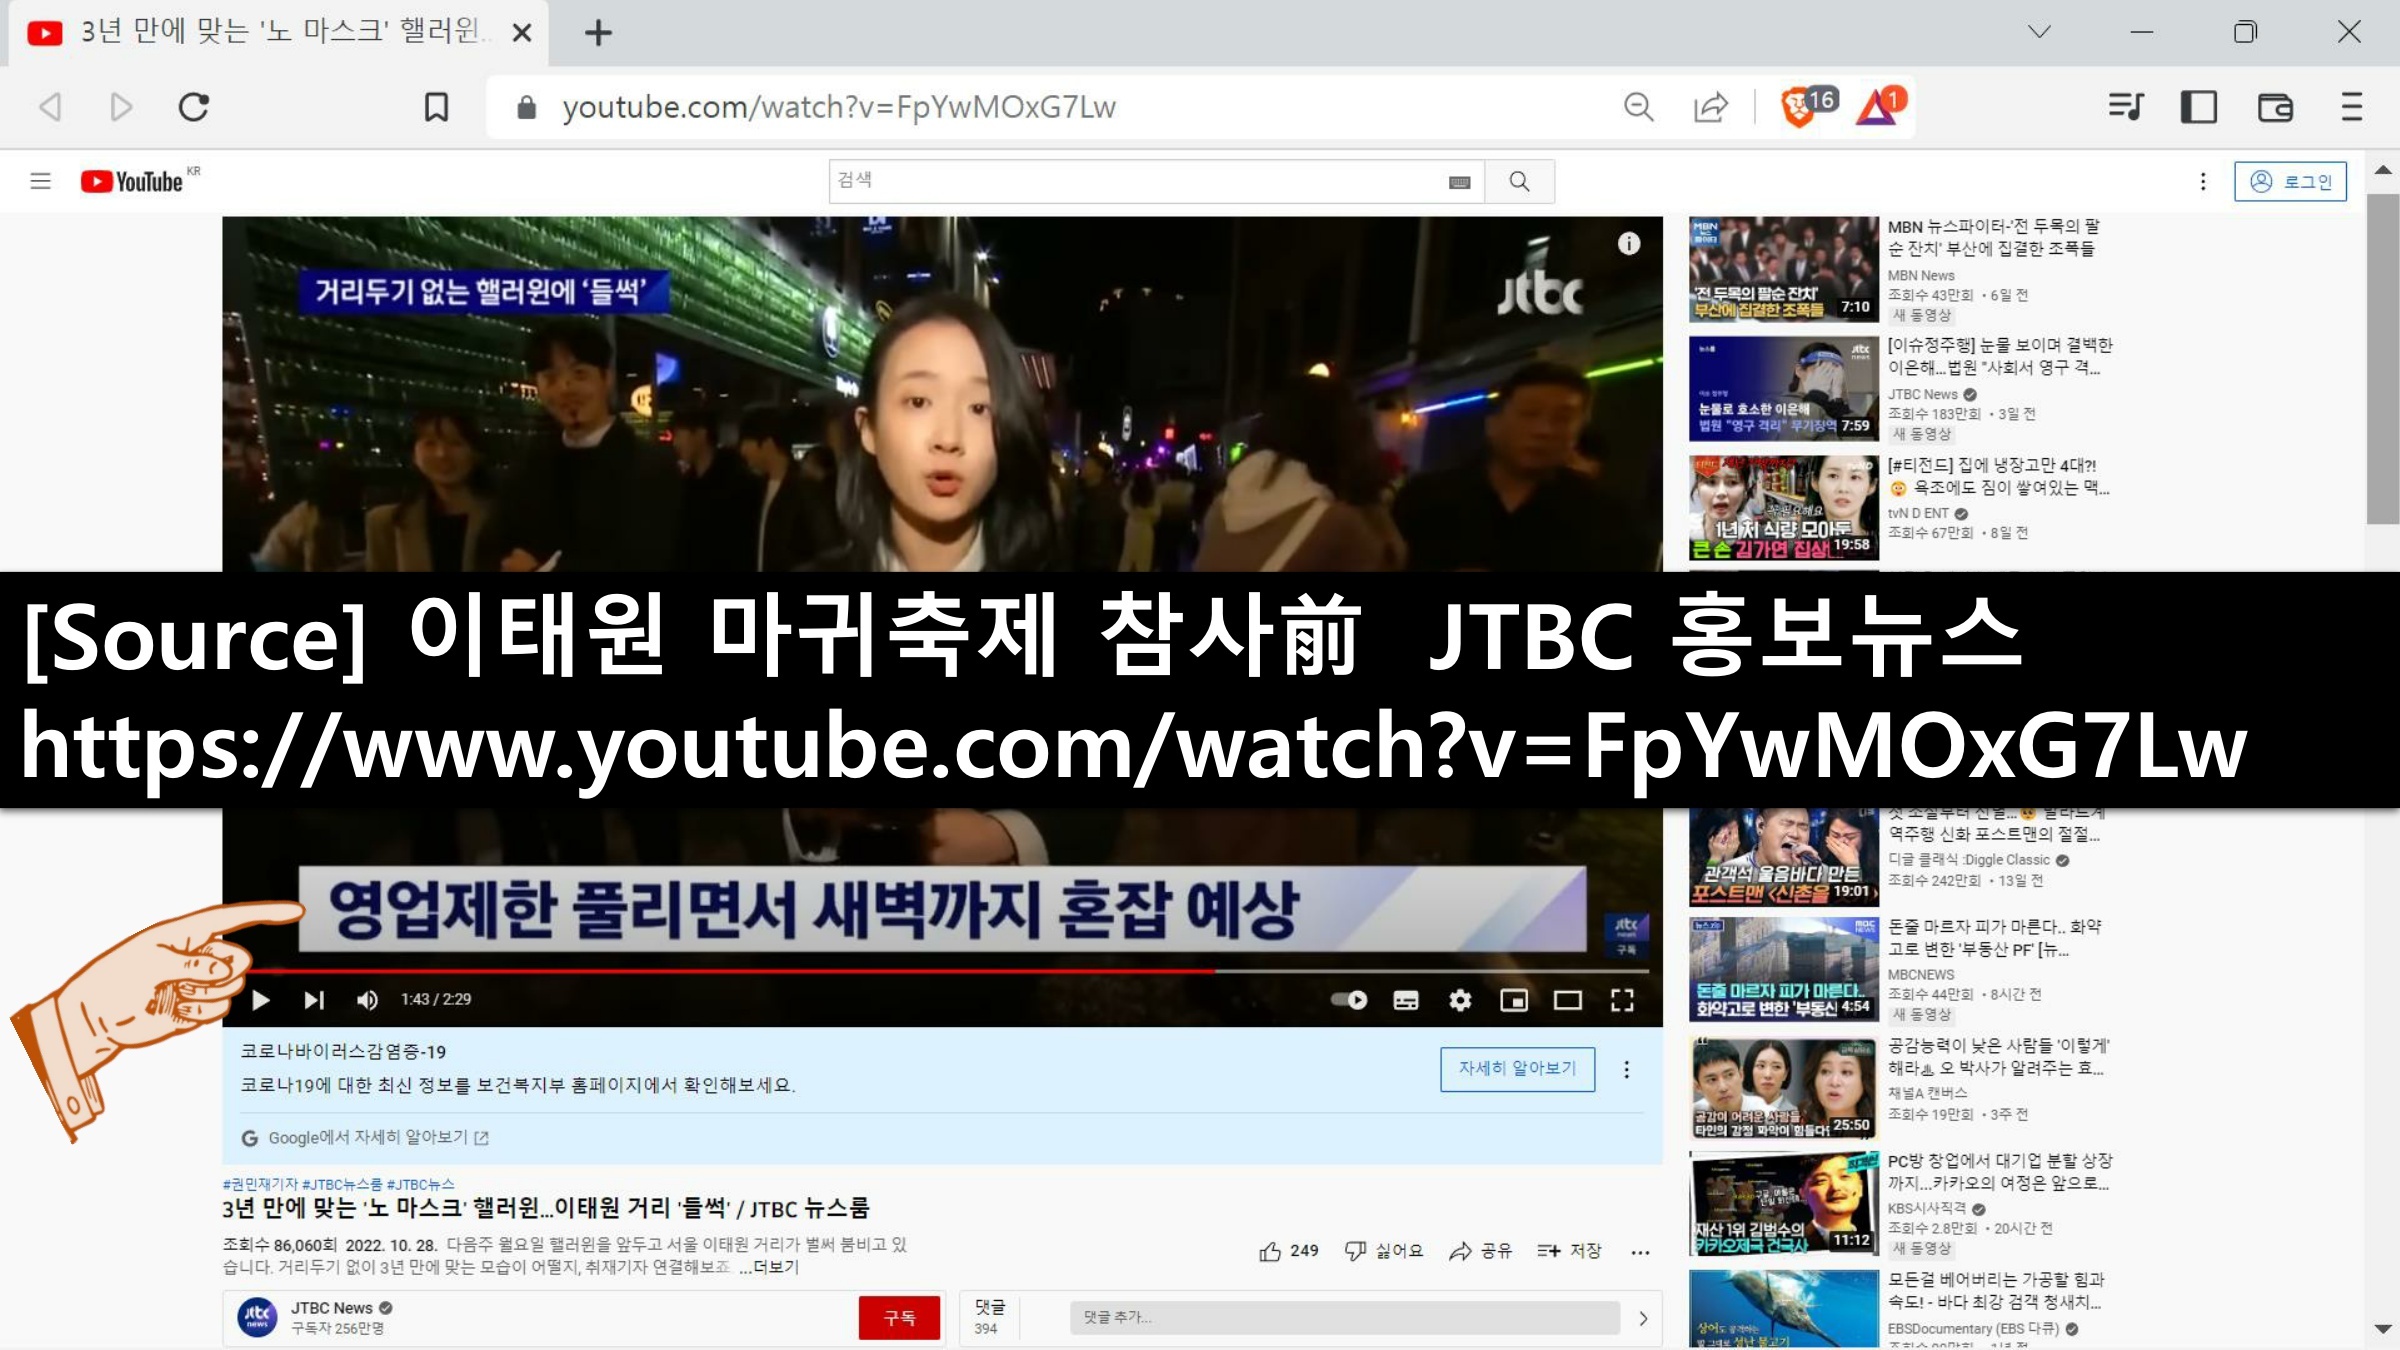Open the miniplayer from the video controls

tap(1514, 1000)
